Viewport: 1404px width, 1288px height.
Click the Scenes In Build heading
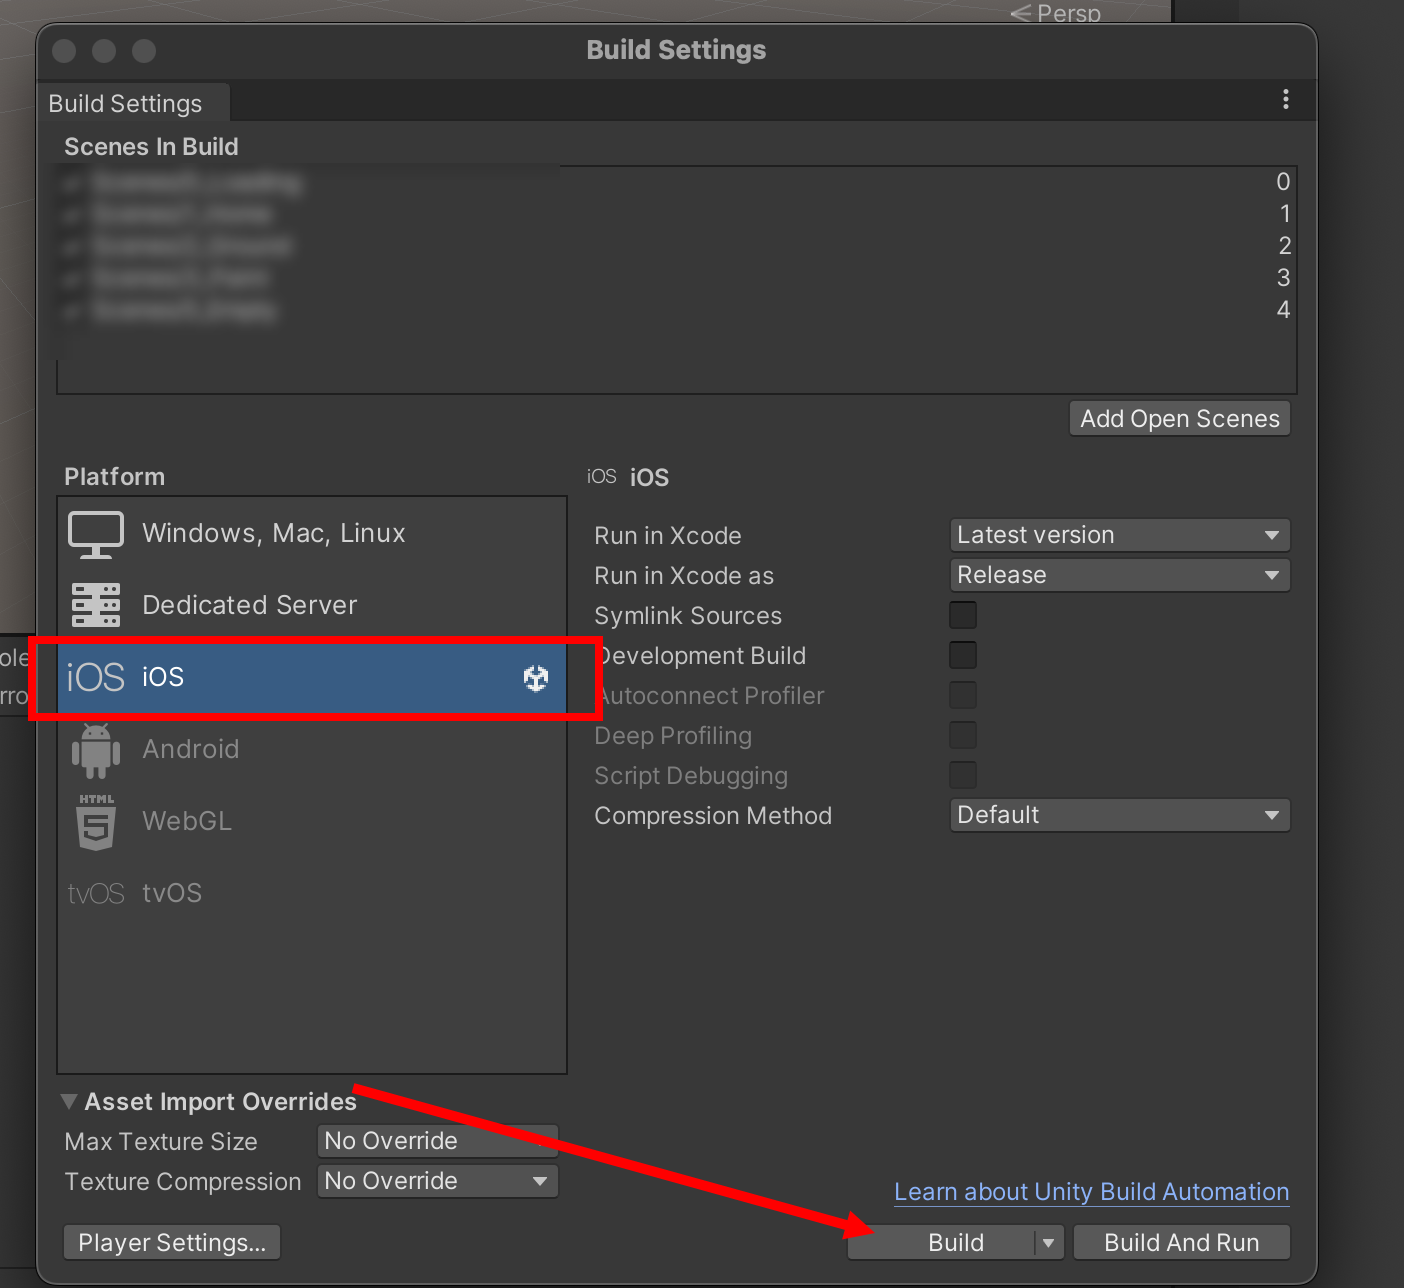(x=151, y=147)
